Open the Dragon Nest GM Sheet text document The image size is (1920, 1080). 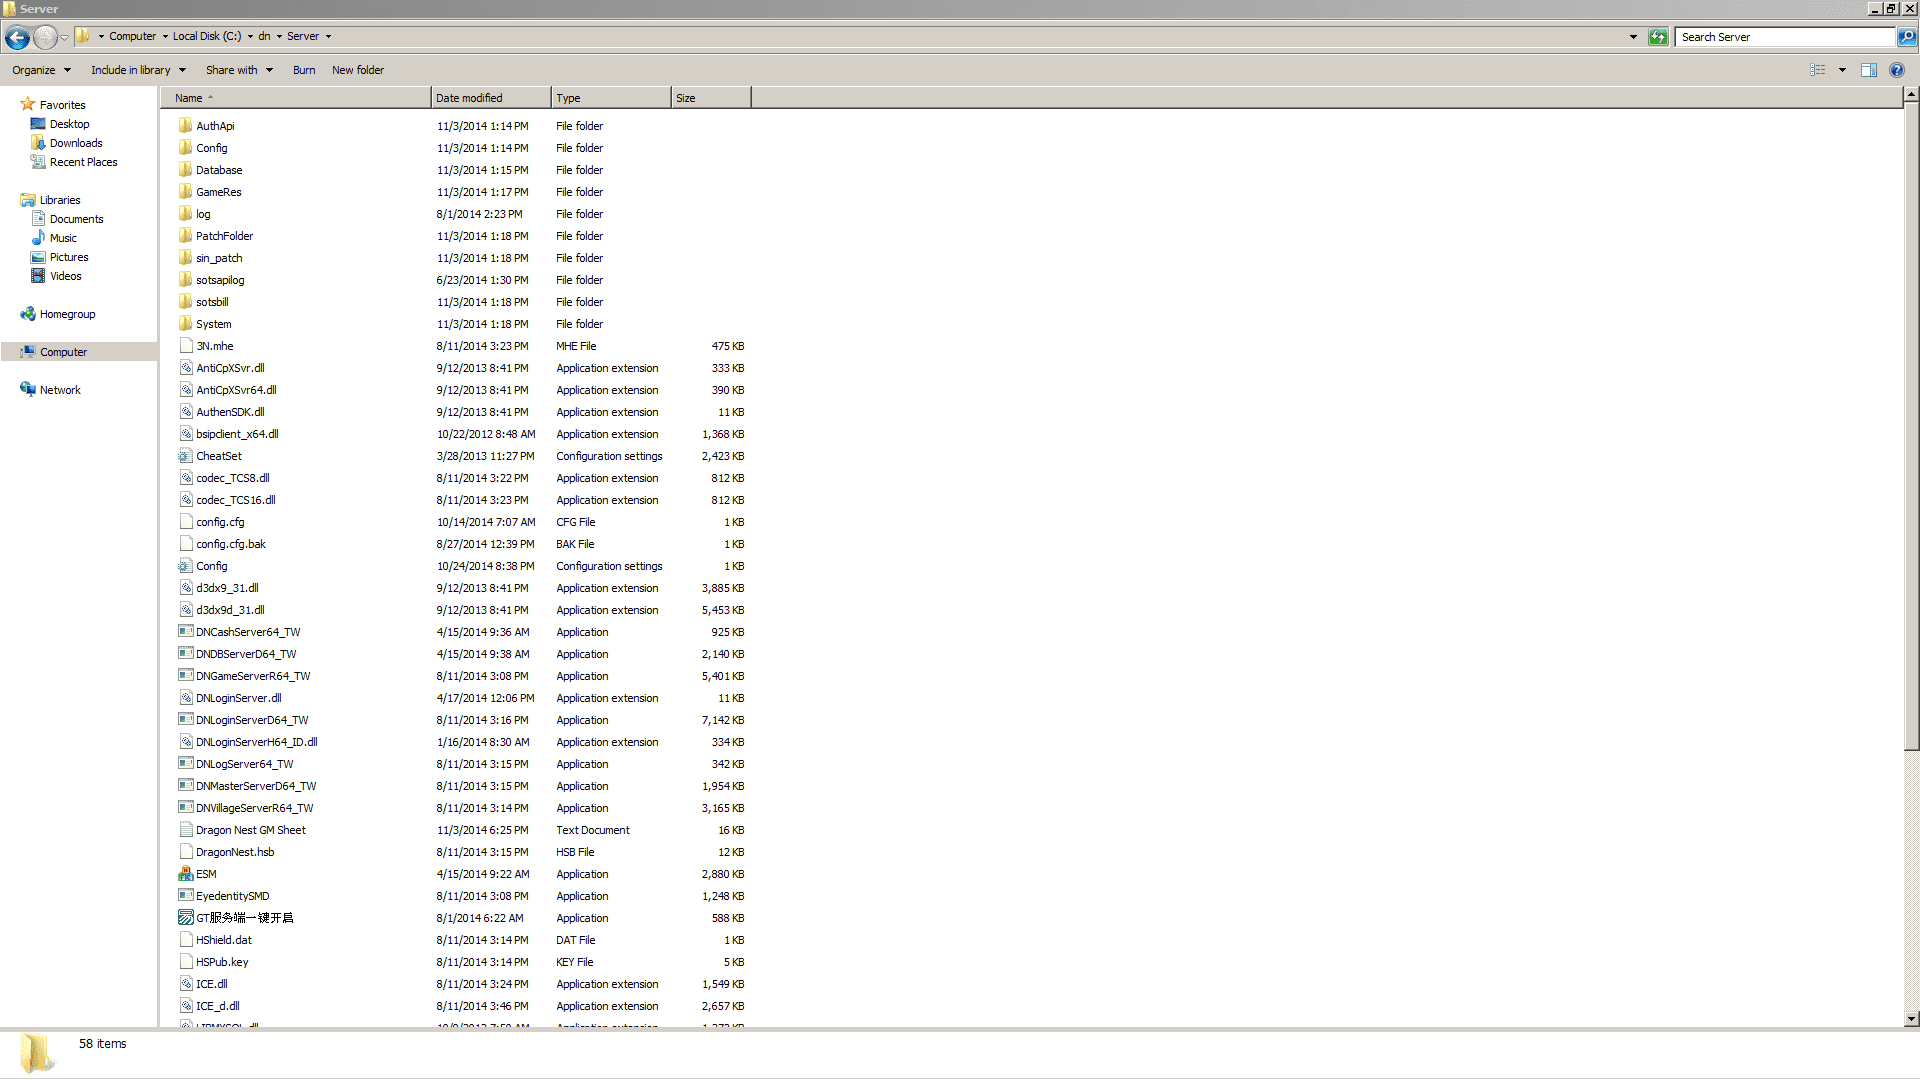(251, 829)
